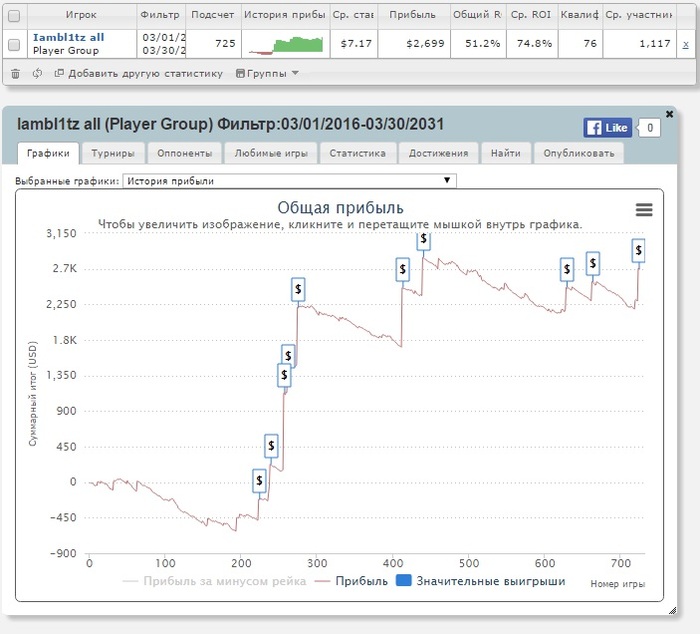The width and height of the screenshot is (700, 634).
Task: Click the '74.8%' ROI value
Action: click(x=534, y=44)
